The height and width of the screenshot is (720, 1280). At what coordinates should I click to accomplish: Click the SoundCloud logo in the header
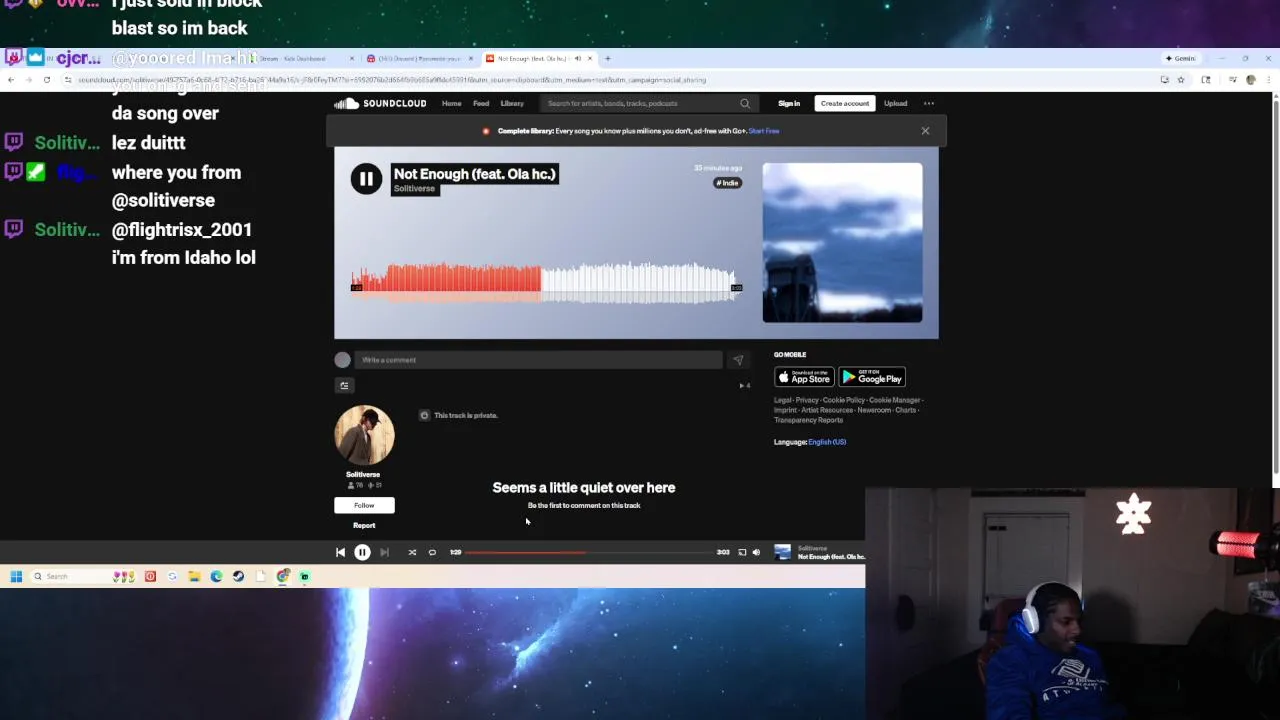click(380, 103)
